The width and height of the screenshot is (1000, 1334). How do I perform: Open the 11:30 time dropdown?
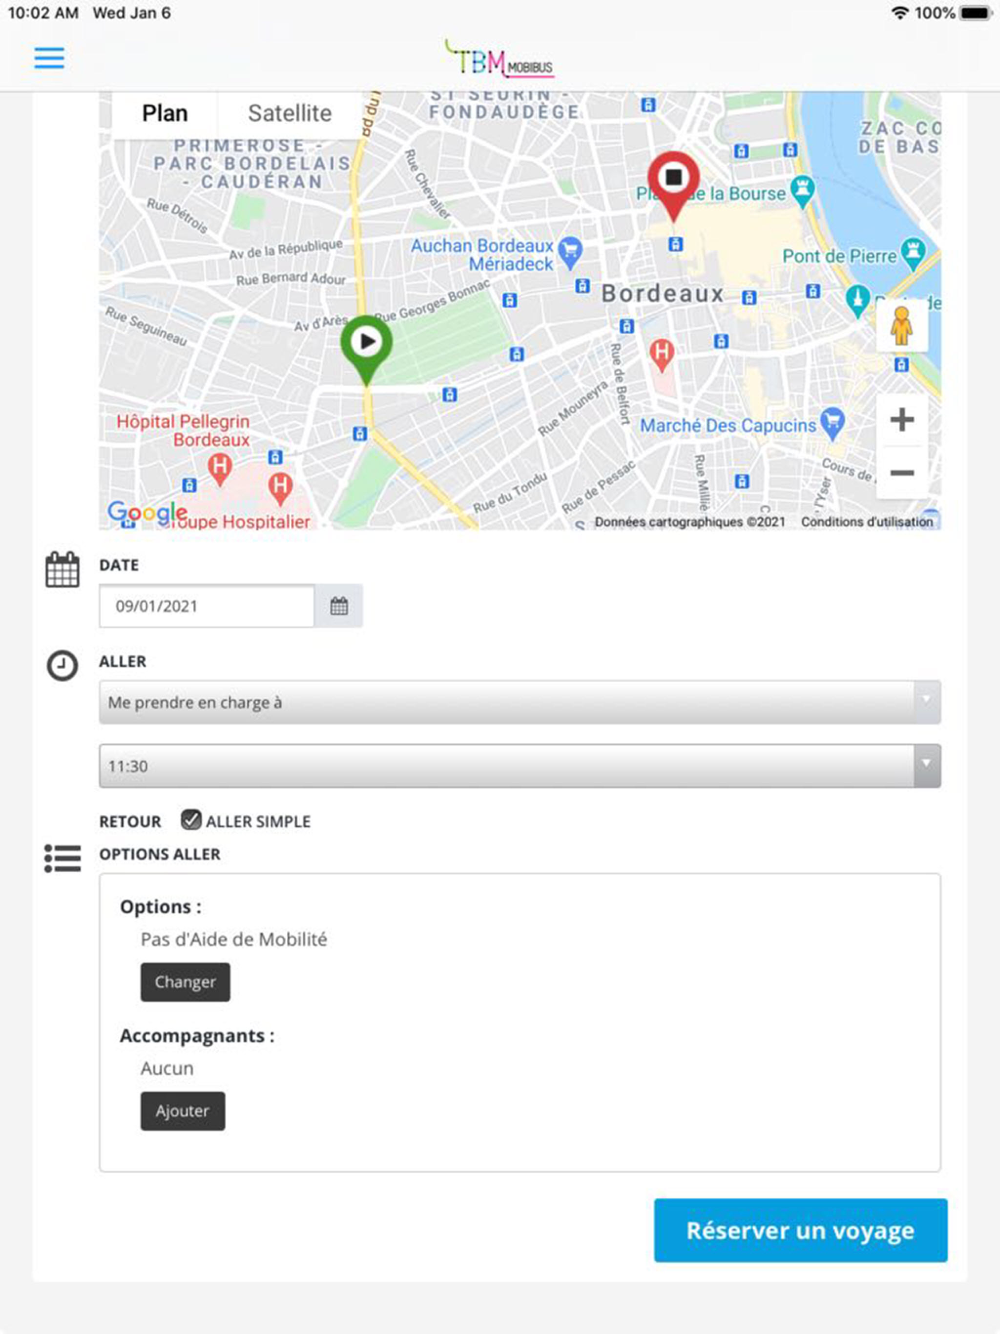pyautogui.click(x=520, y=766)
